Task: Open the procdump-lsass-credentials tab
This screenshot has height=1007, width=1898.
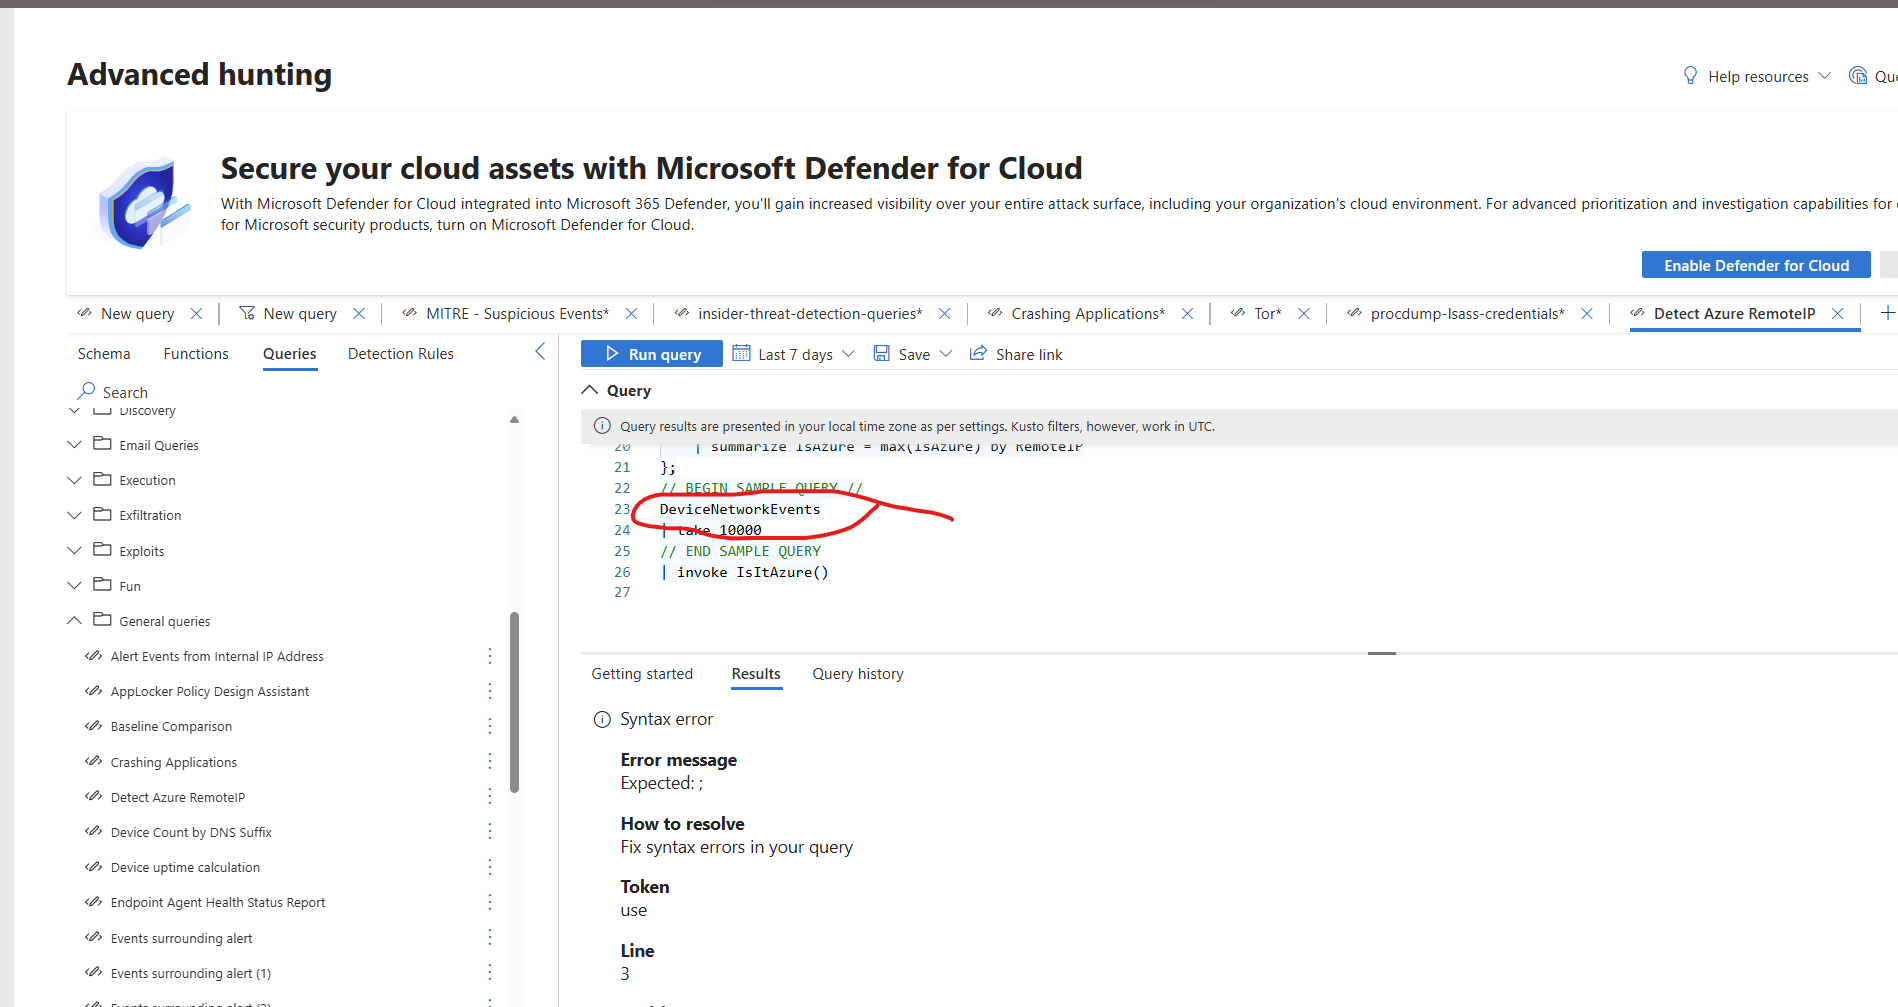Action: point(1467,314)
